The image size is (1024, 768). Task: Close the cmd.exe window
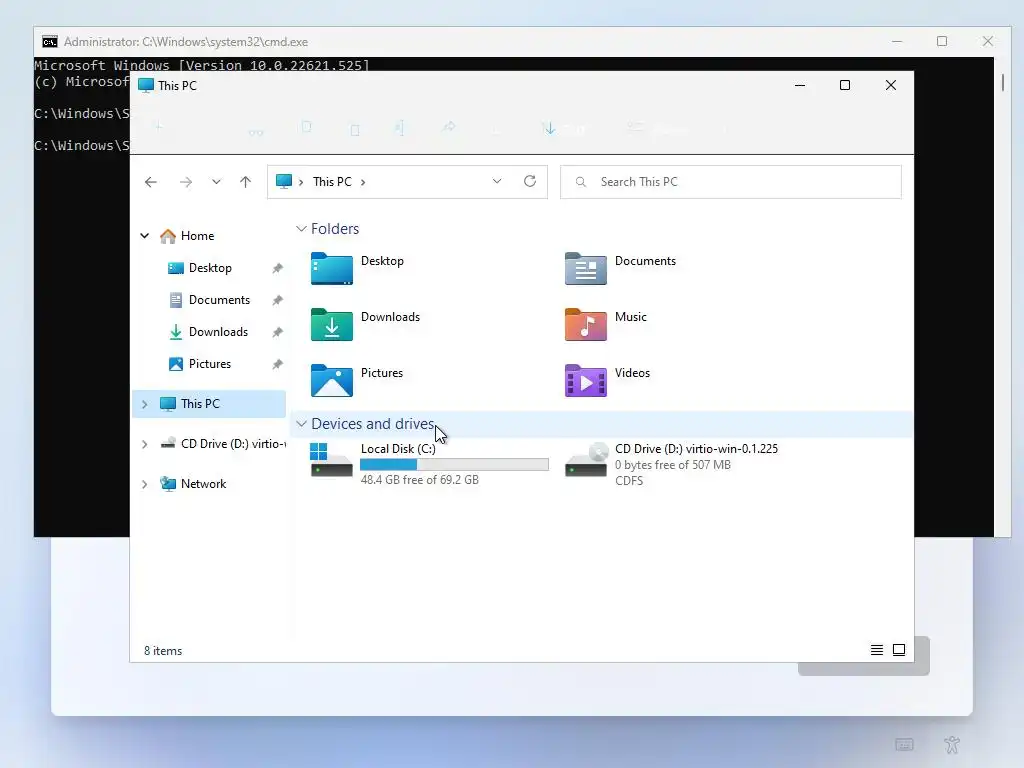pyautogui.click(x=988, y=41)
